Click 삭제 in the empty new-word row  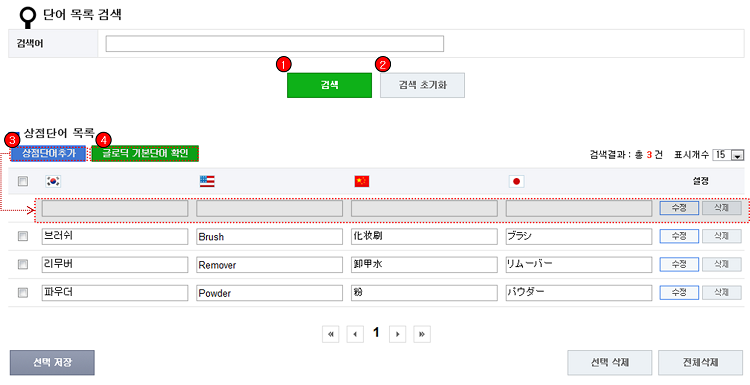point(722,208)
